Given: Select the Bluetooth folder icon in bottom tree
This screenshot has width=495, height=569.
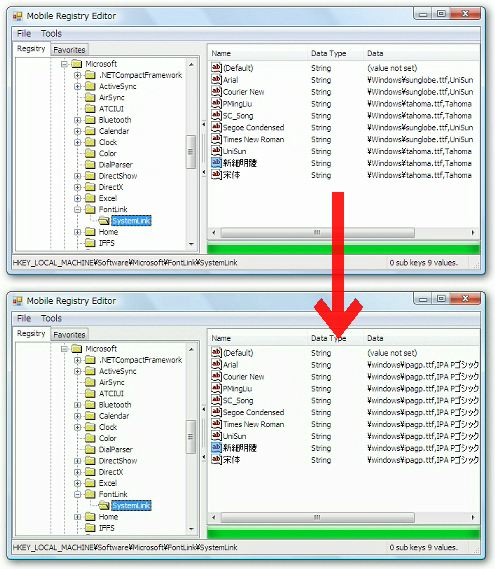Looking at the screenshot, I should [x=90, y=405].
